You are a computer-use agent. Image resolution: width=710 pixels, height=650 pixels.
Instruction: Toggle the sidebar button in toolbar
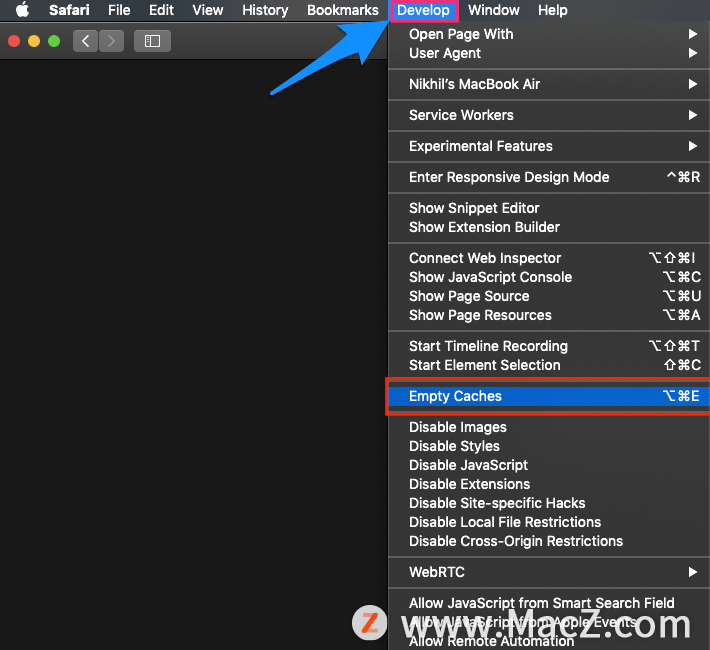click(x=152, y=41)
